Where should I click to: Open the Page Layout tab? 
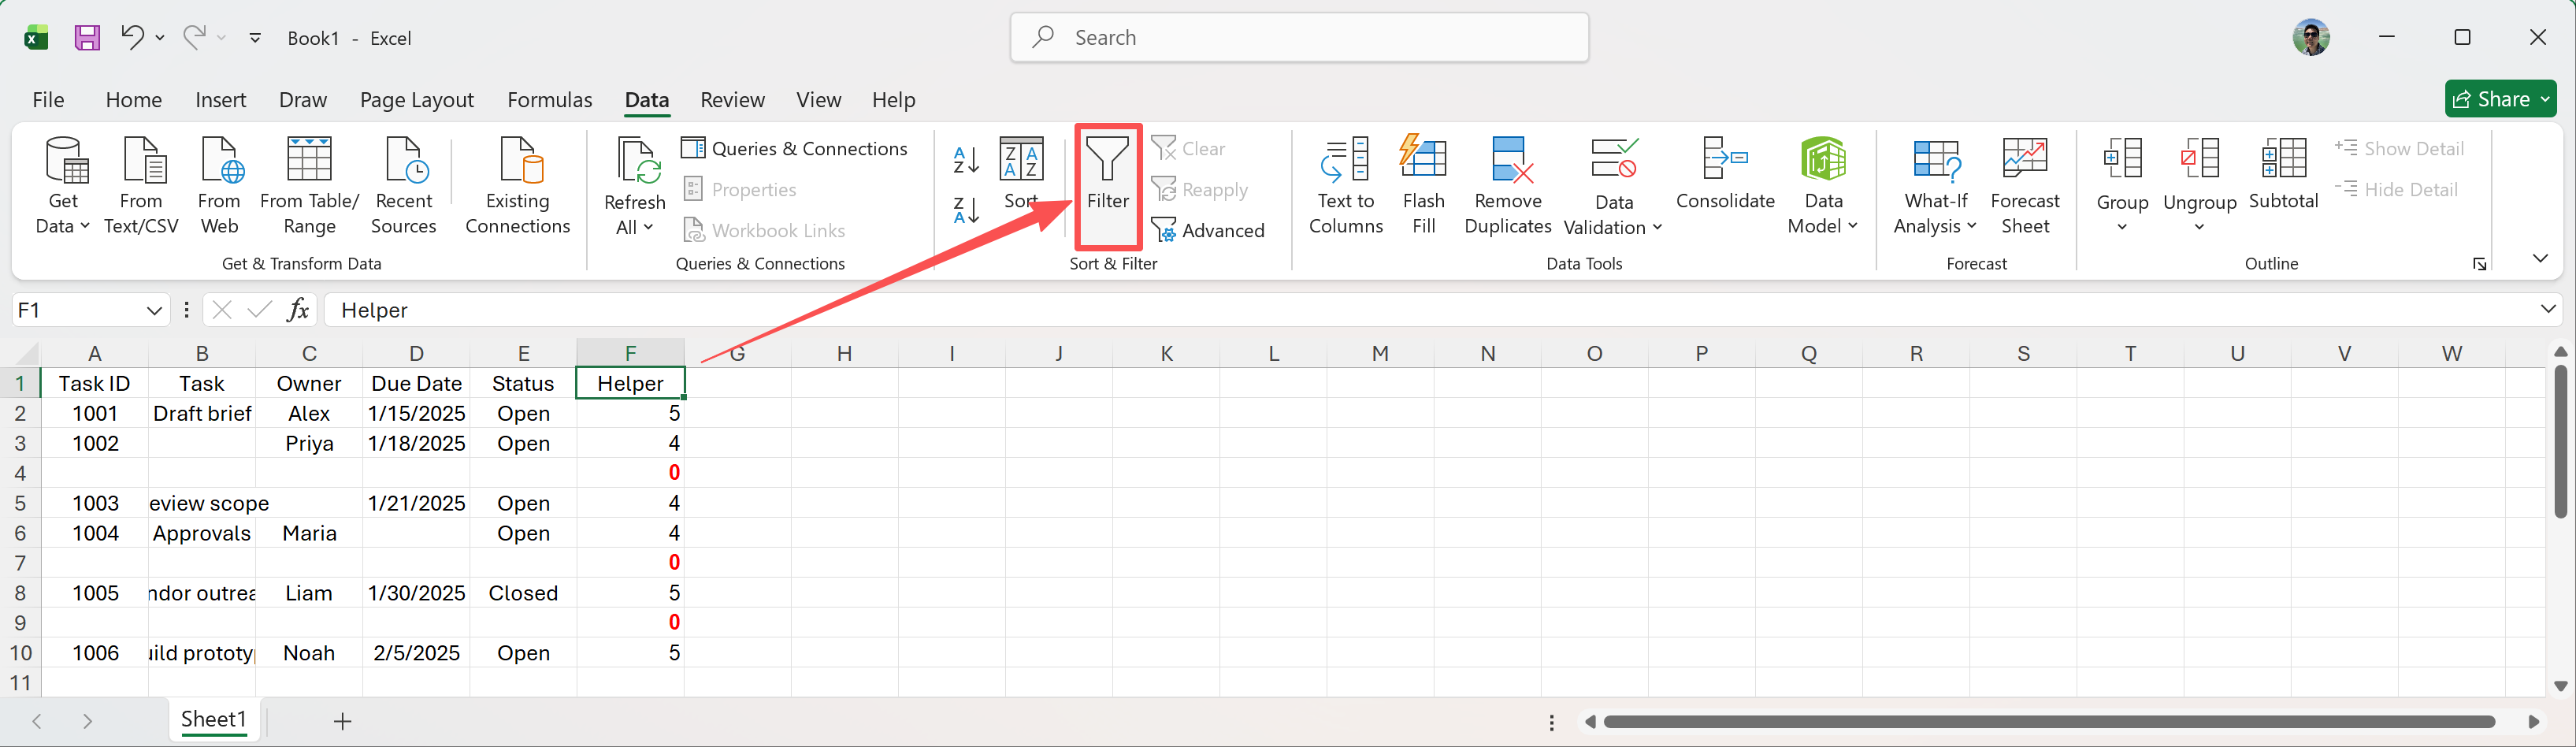[x=416, y=100]
